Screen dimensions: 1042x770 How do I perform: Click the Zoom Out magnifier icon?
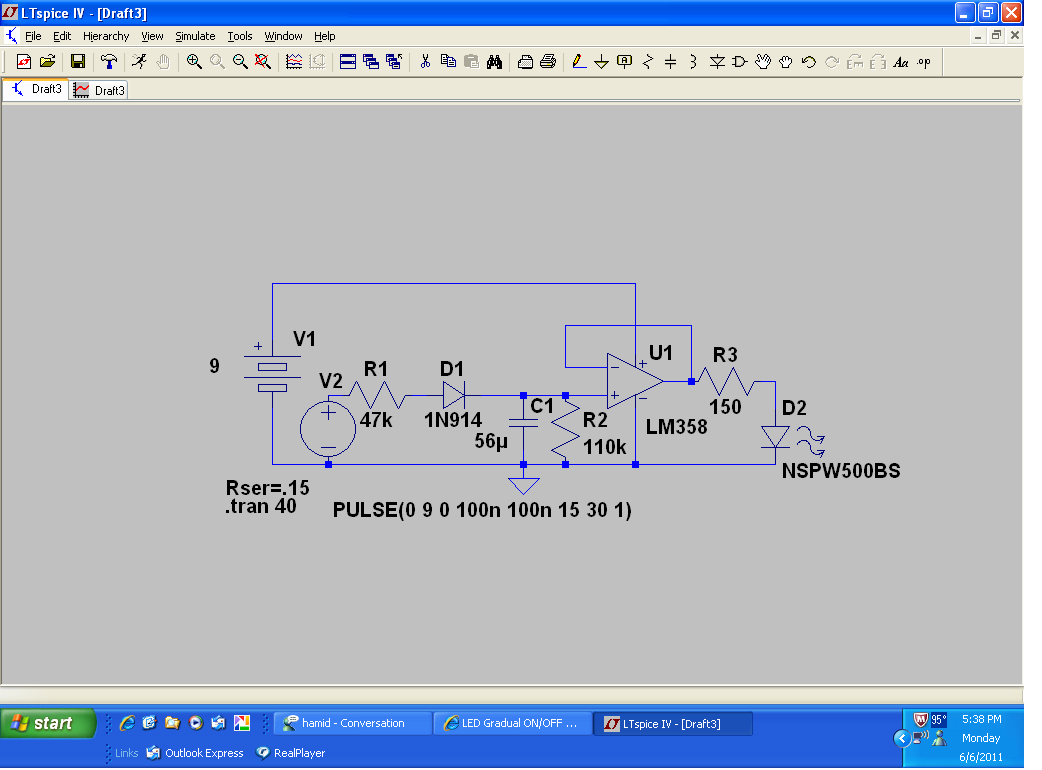[x=240, y=62]
